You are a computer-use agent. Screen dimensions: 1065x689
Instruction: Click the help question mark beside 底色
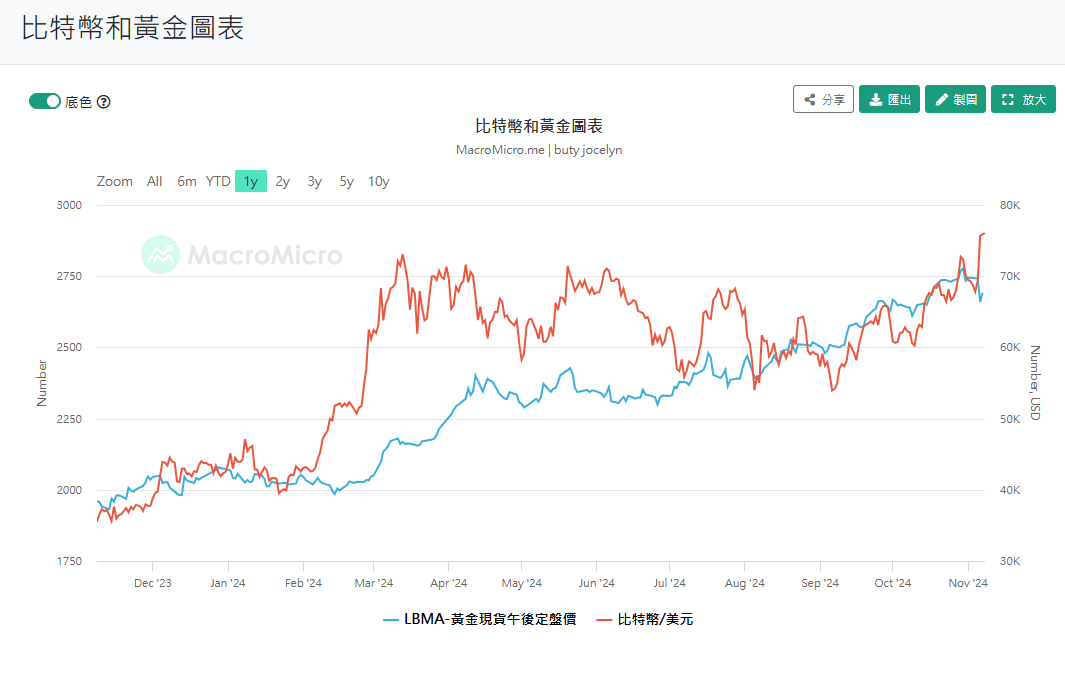tap(103, 102)
